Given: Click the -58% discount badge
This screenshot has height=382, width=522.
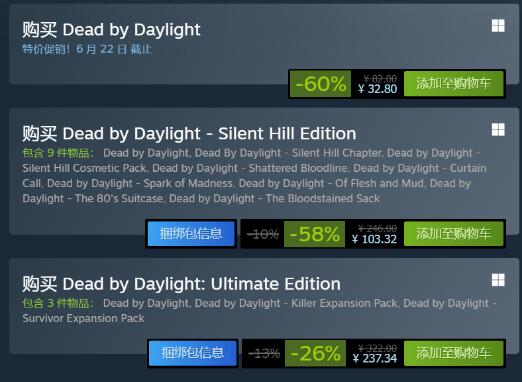Looking at the screenshot, I should tap(314, 234).
